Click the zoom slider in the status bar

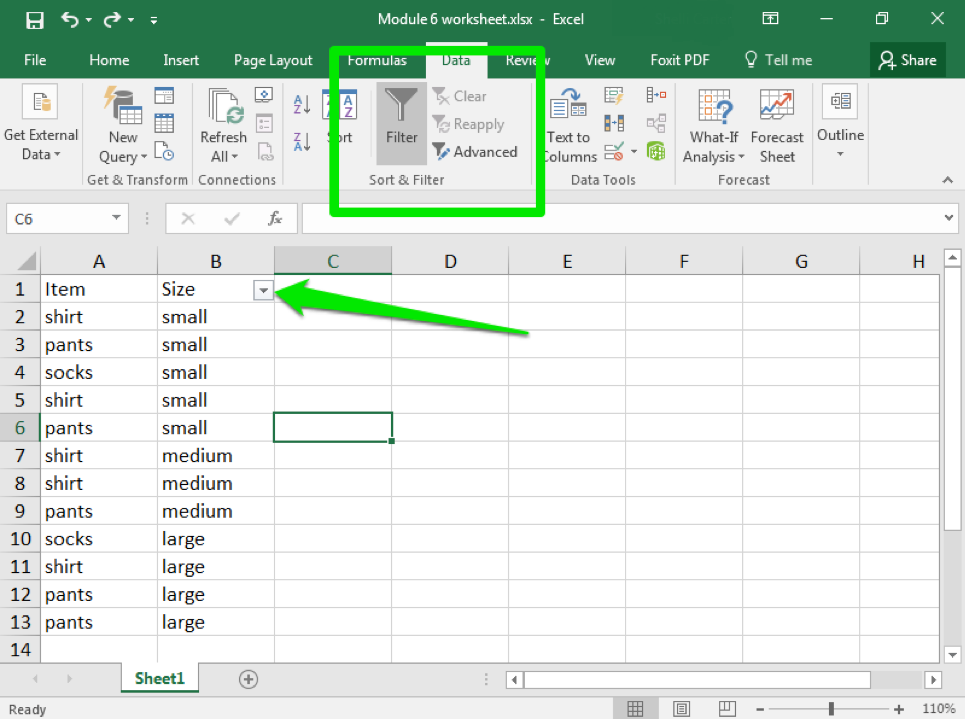(831, 709)
